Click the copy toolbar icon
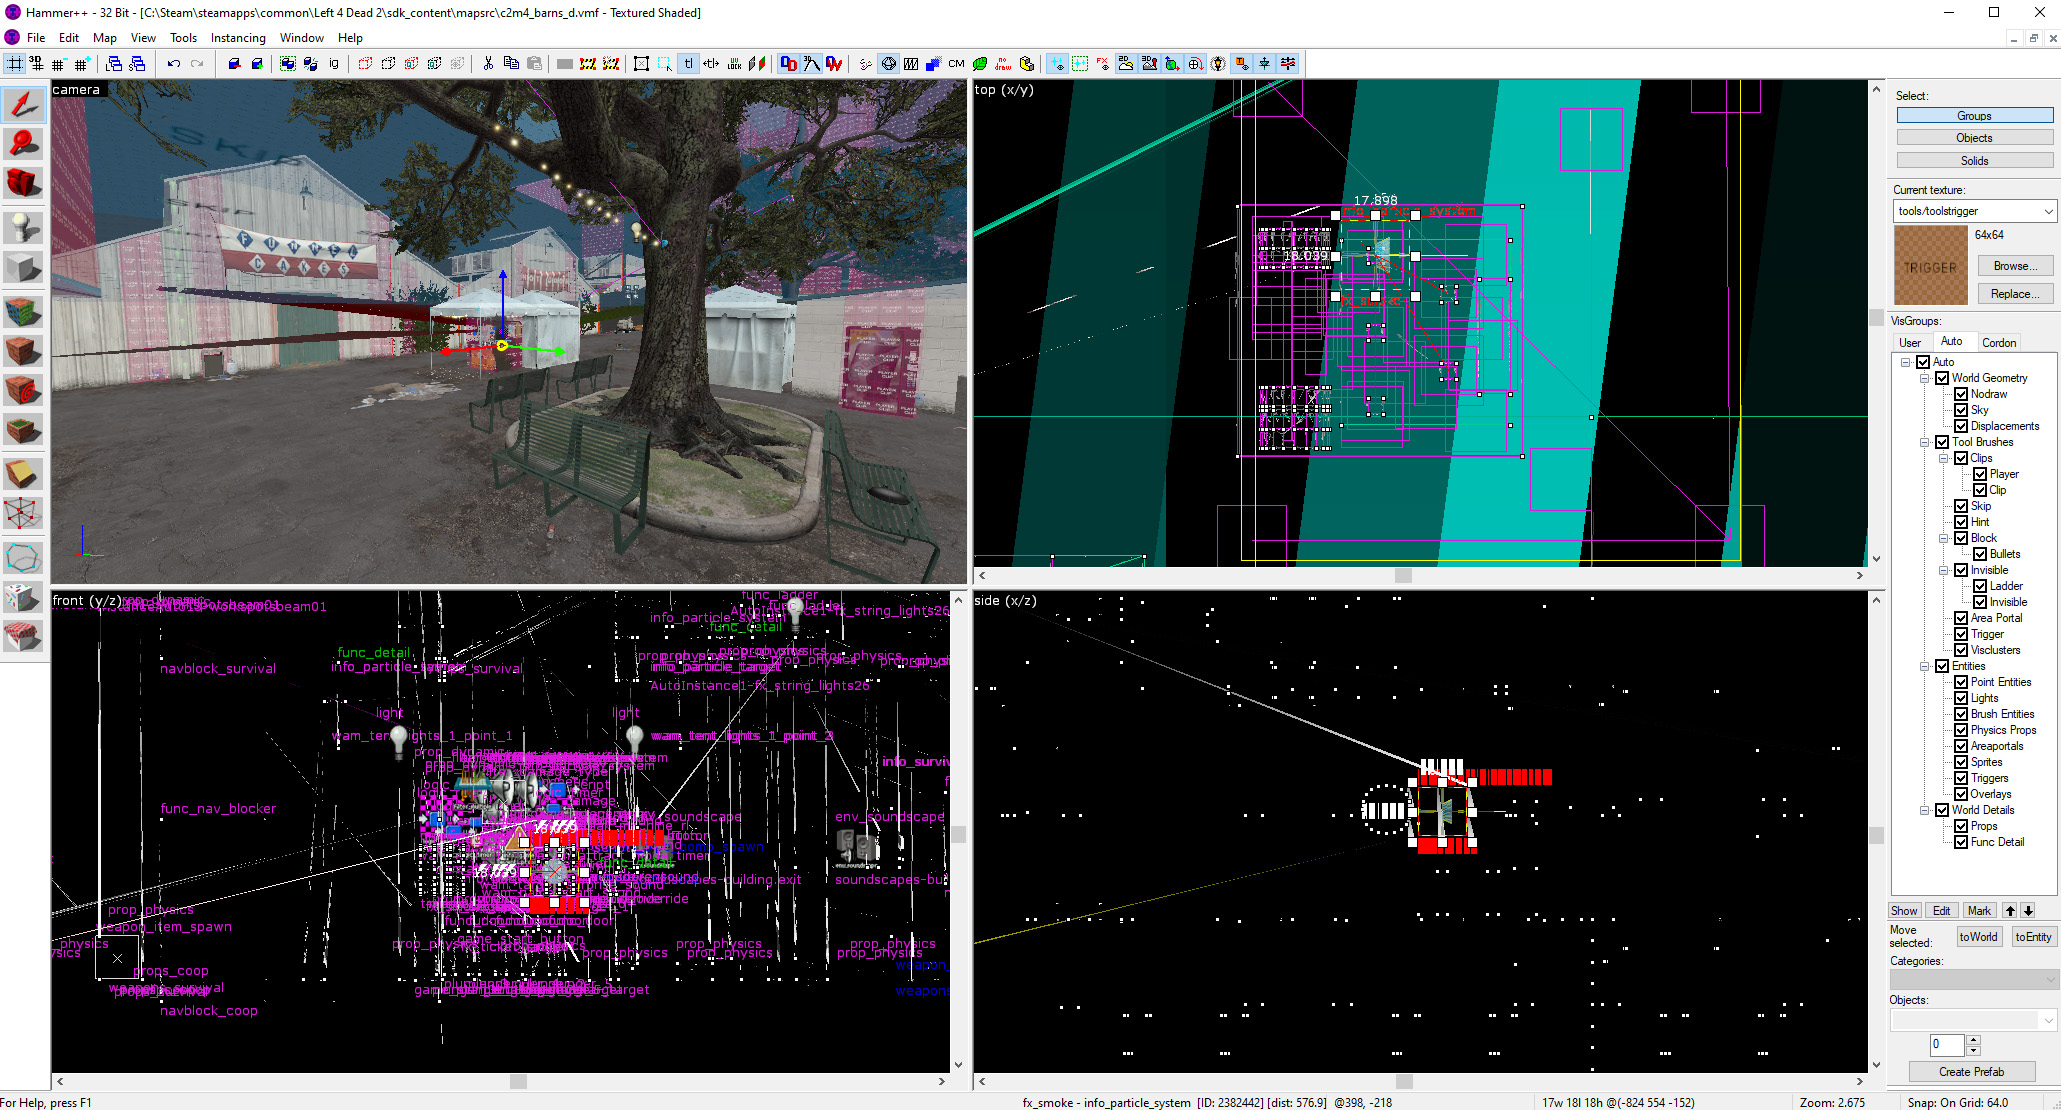This screenshot has width=2061, height=1110. pyautogui.click(x=511, y=64)
